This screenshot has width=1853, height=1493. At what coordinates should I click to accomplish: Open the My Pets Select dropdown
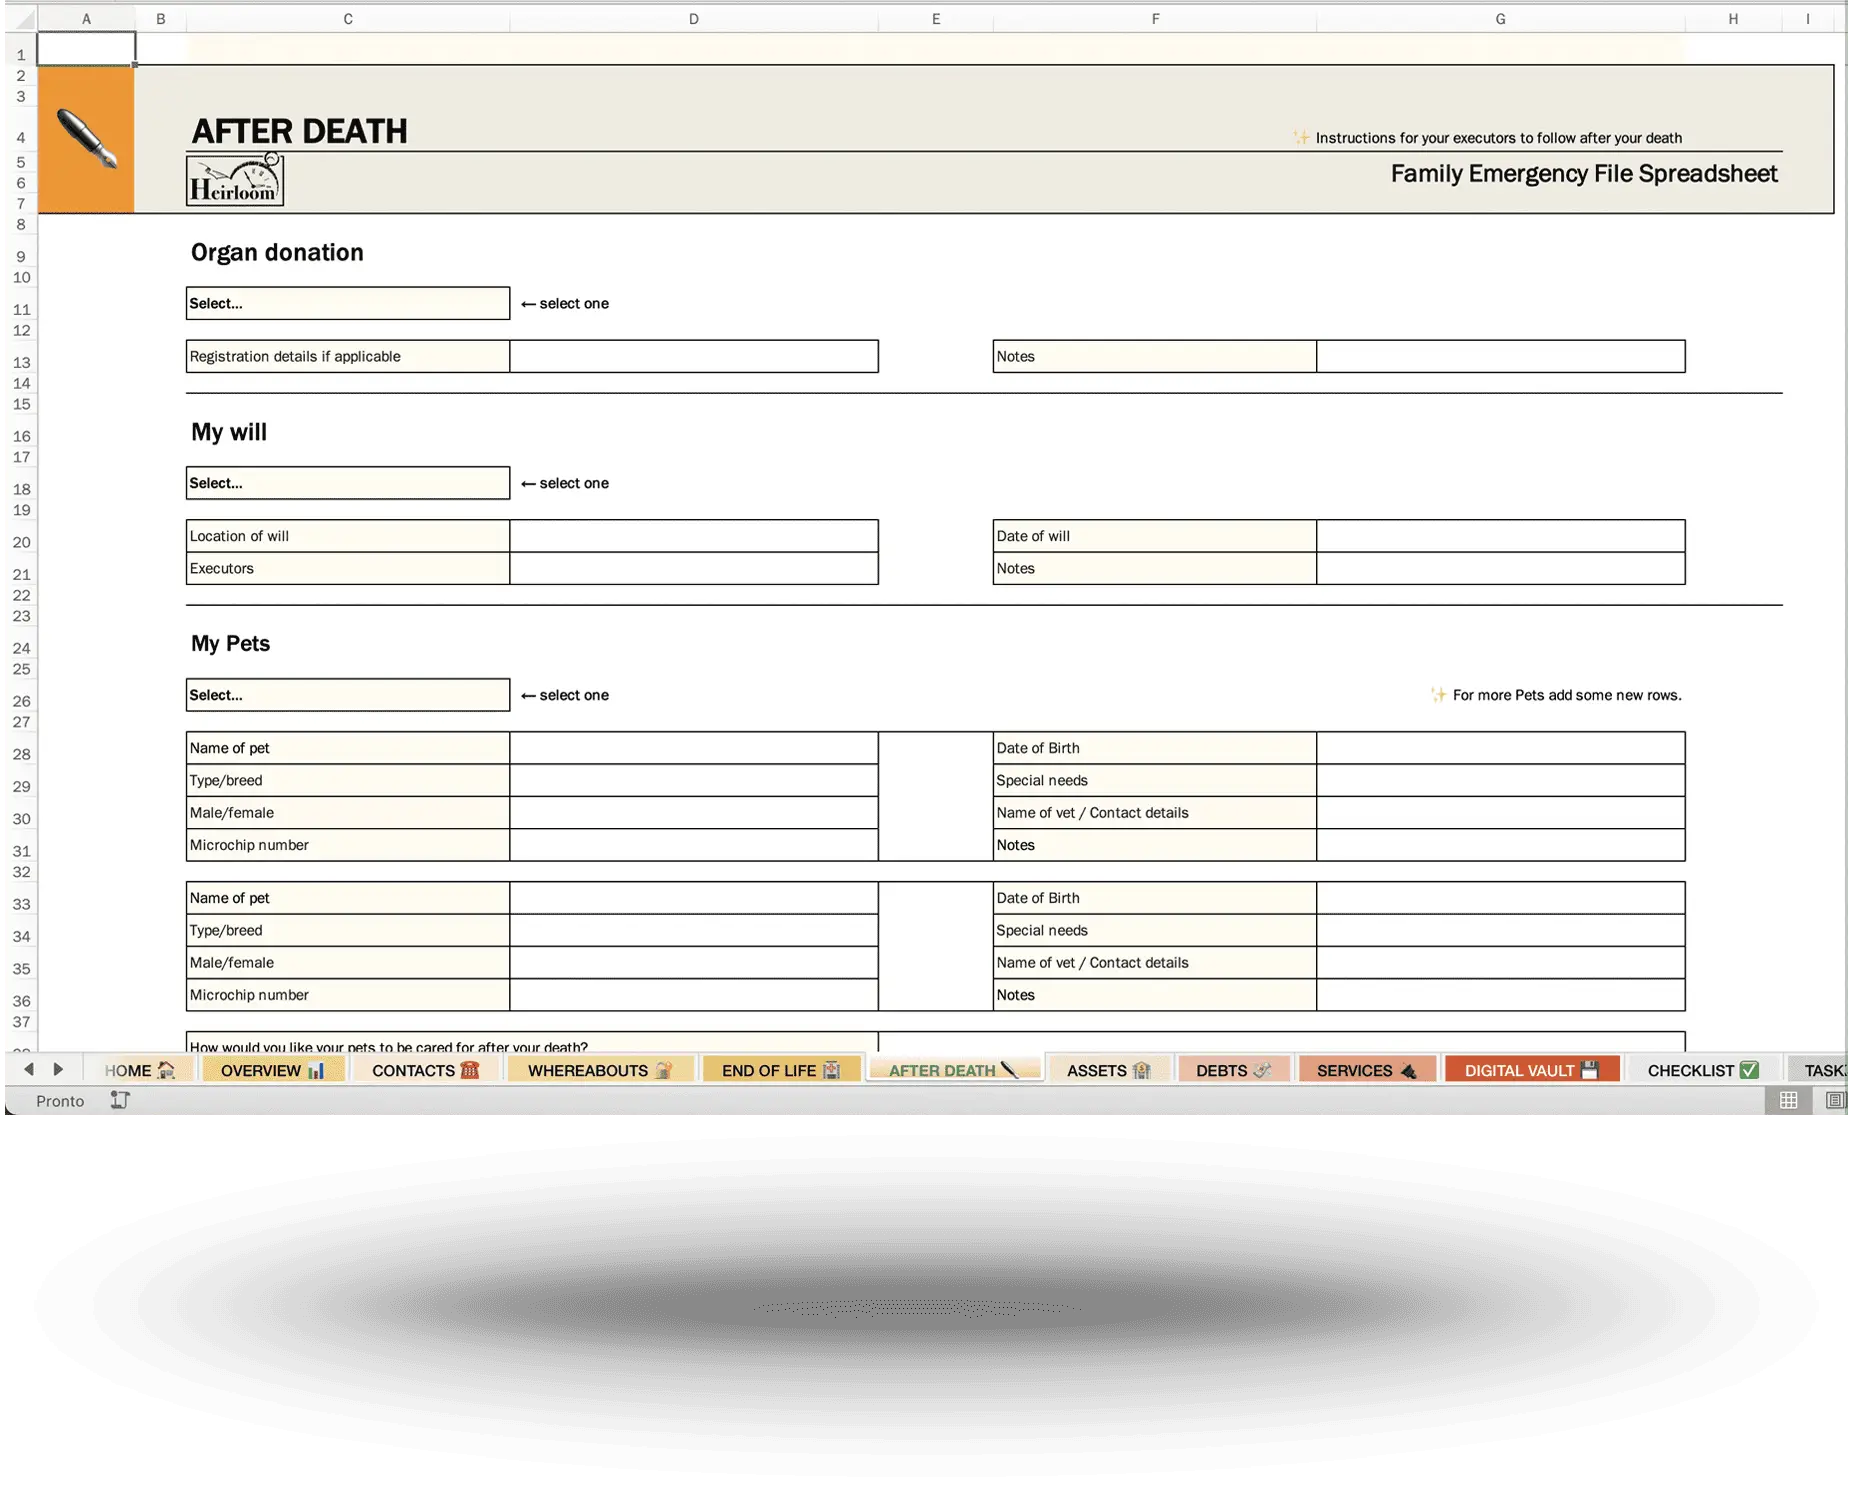tap(347, 694)
